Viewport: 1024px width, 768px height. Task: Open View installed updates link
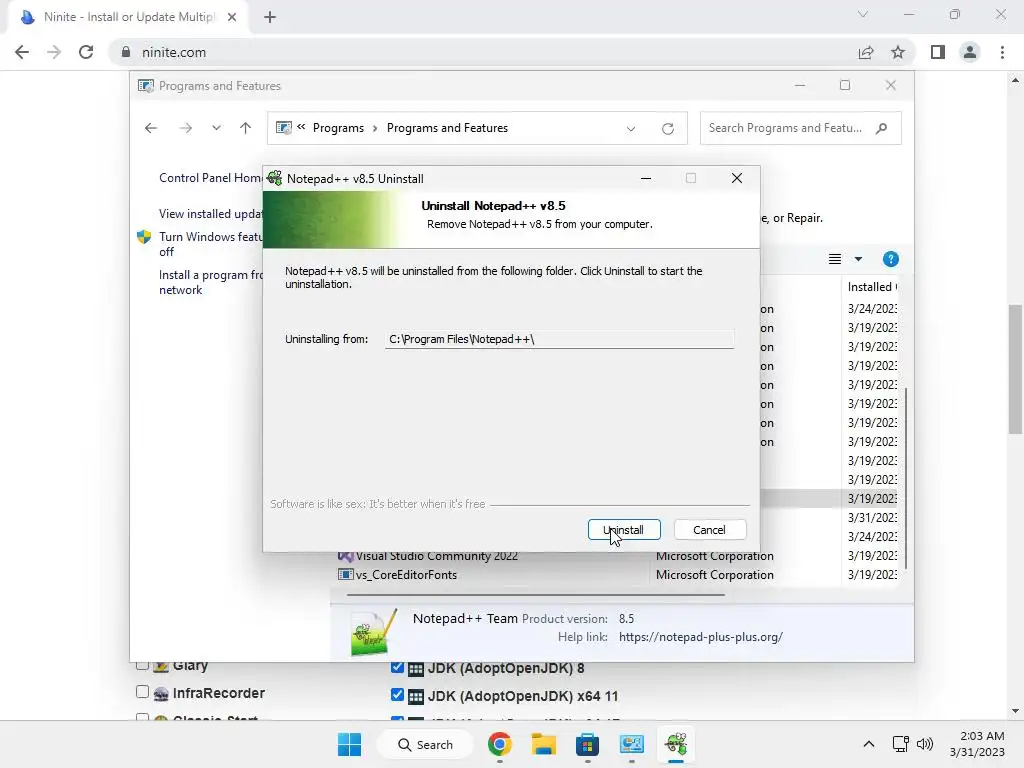pos(210,214)
